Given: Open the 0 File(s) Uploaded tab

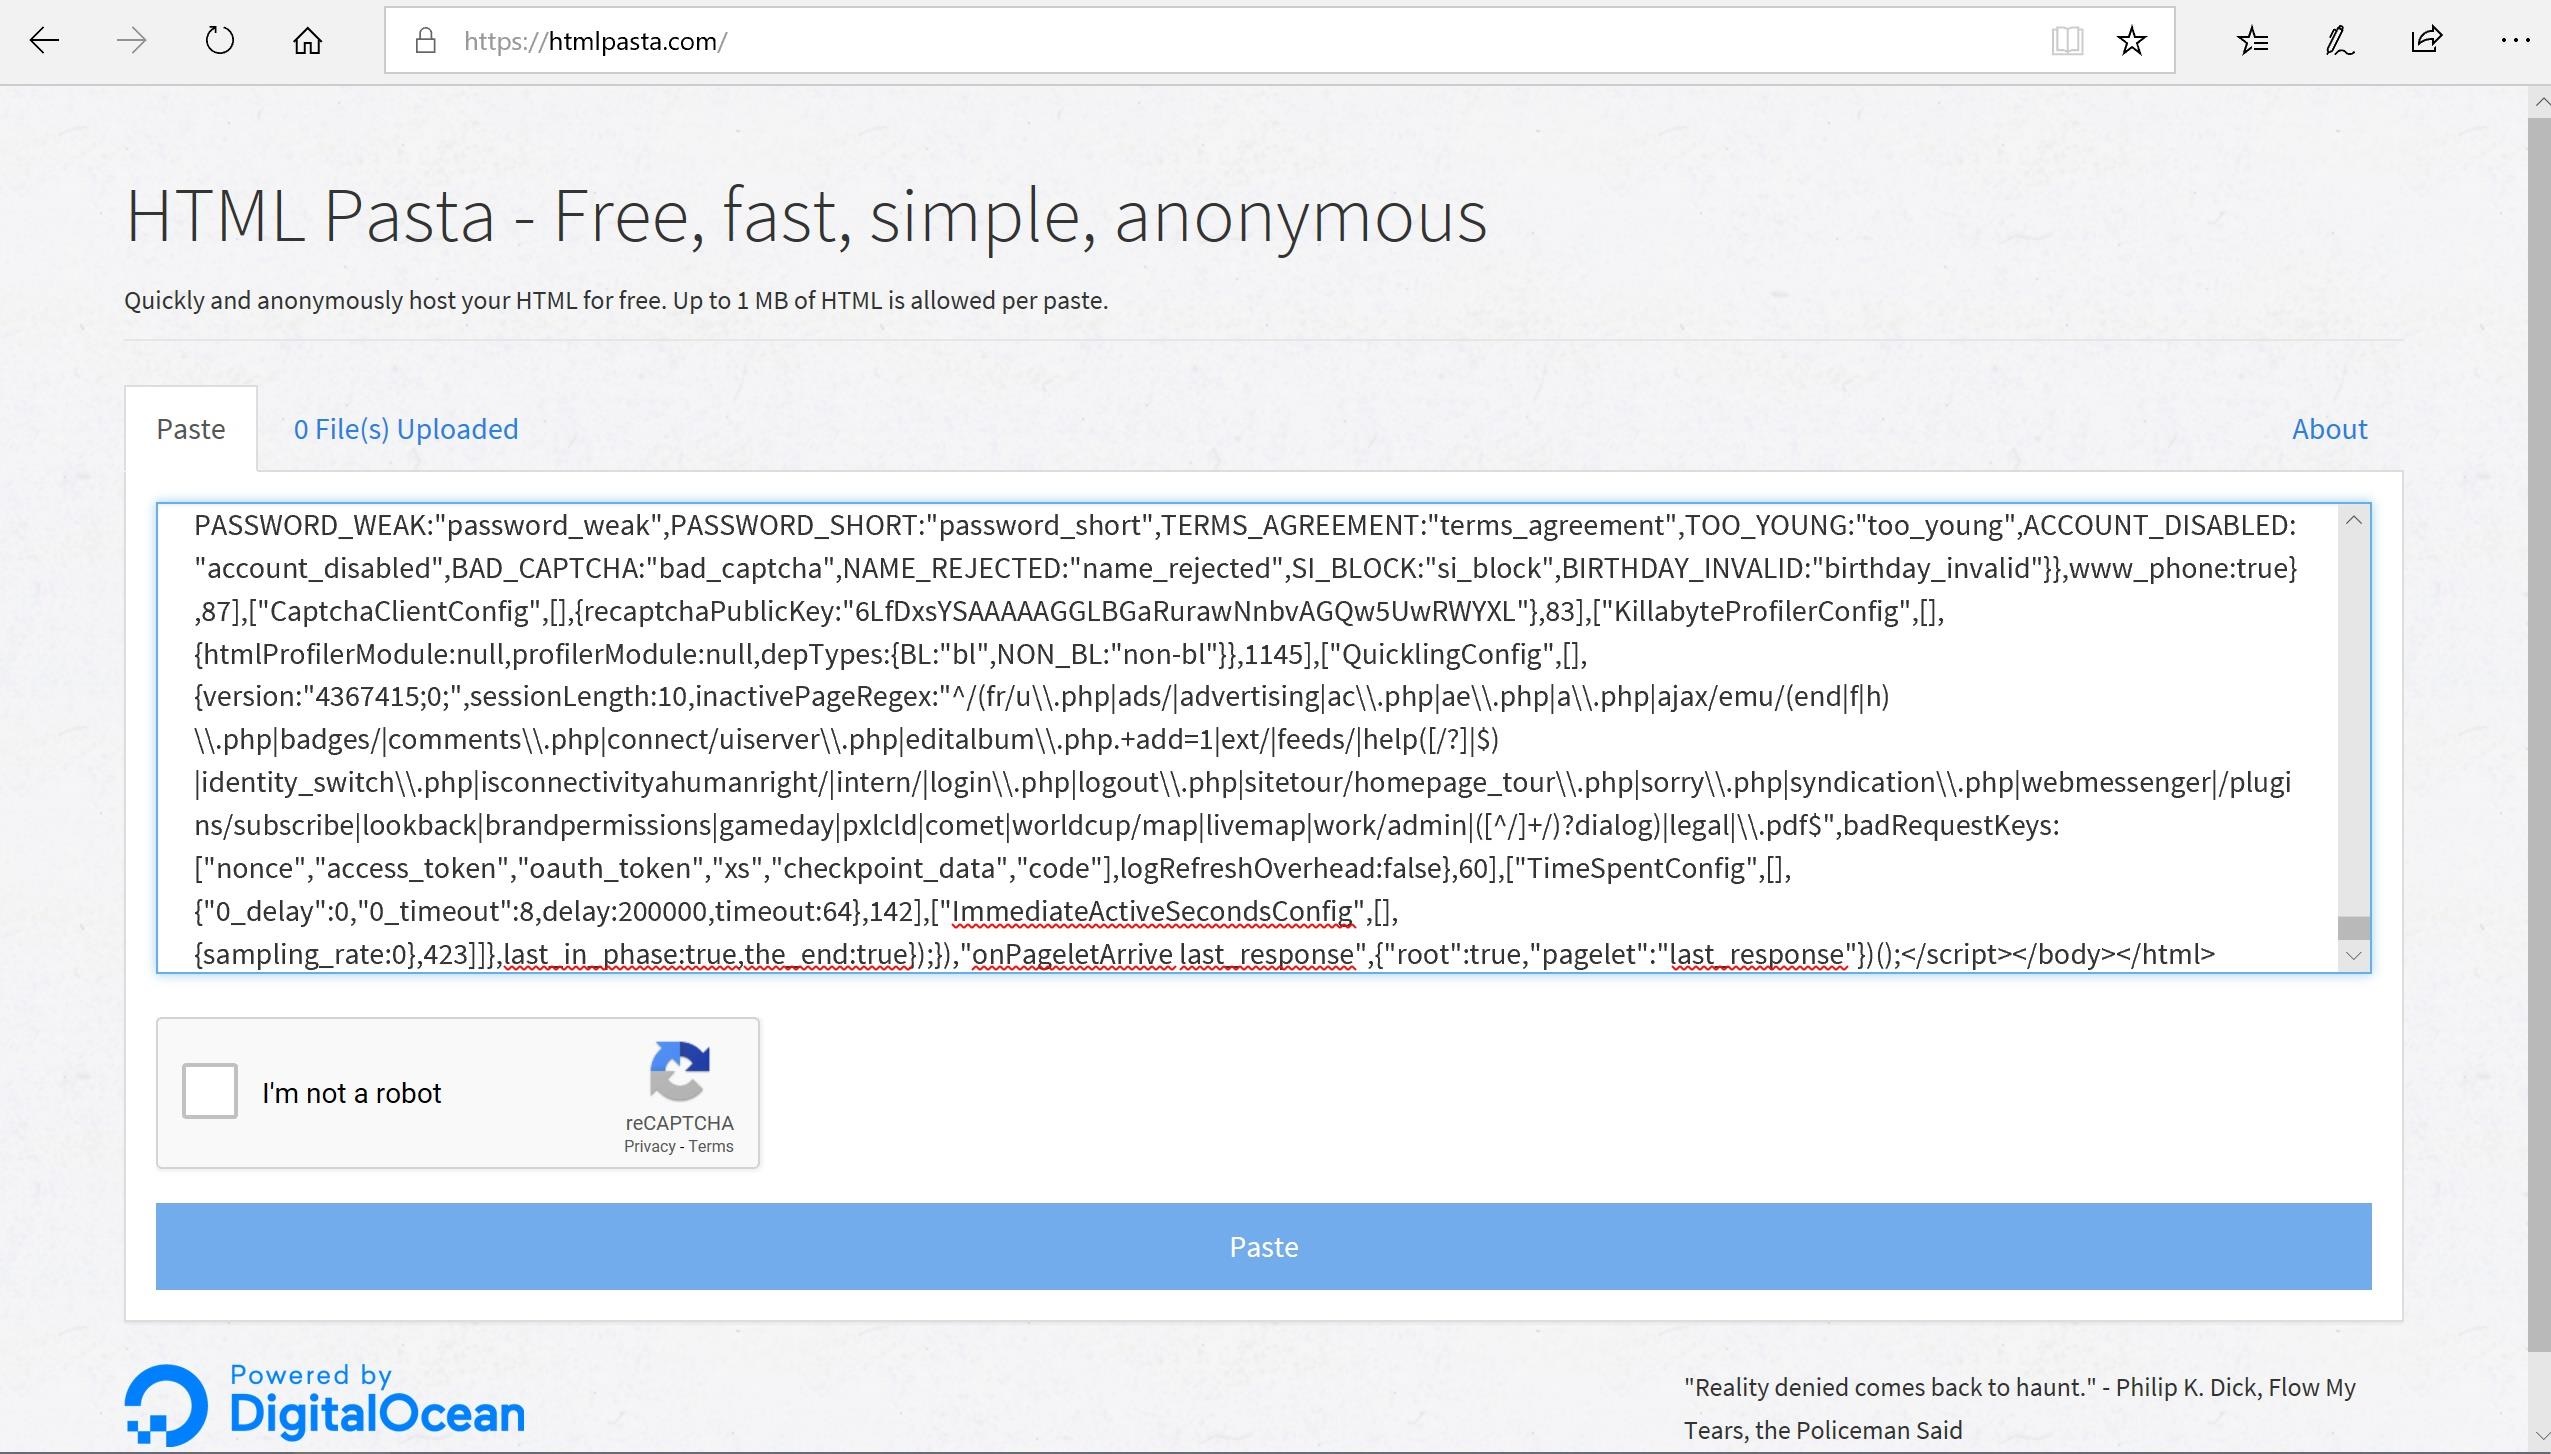Looking at the screenshot, I should click(x=406, y=429).
